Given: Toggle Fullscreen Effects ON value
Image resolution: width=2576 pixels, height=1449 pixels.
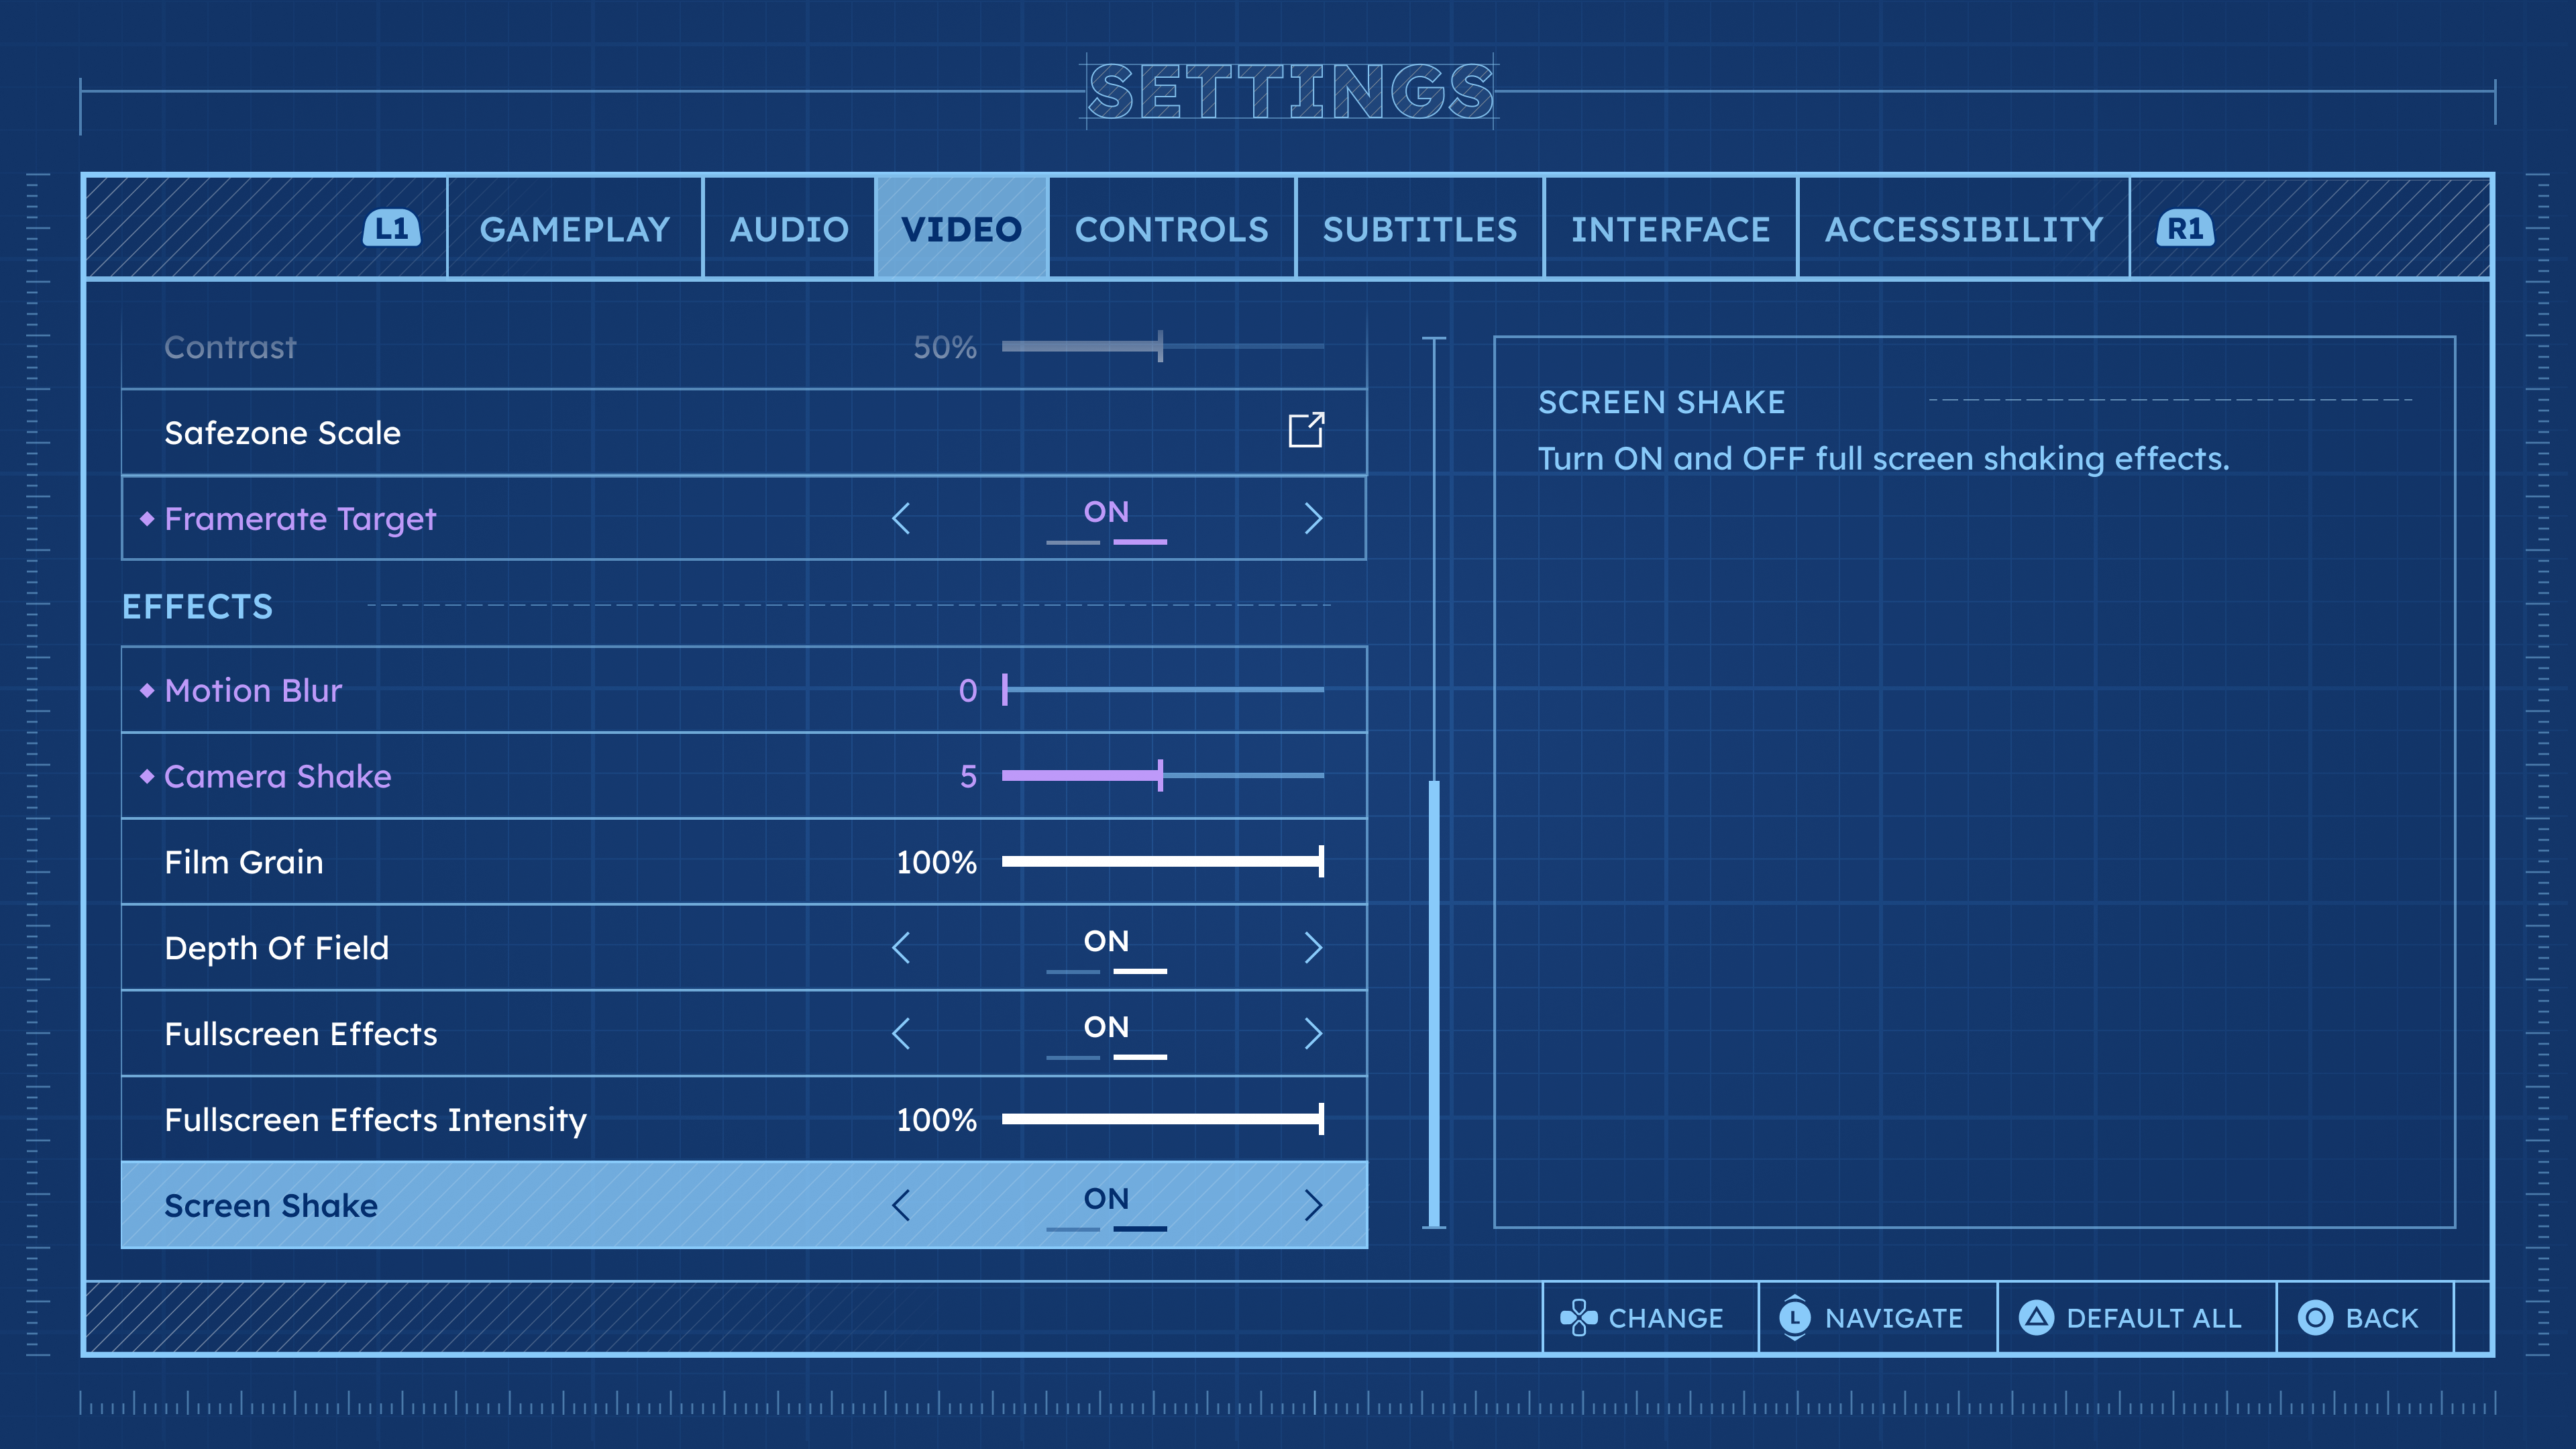Looking at the screenshot, I should (x=1106, y=1028).
